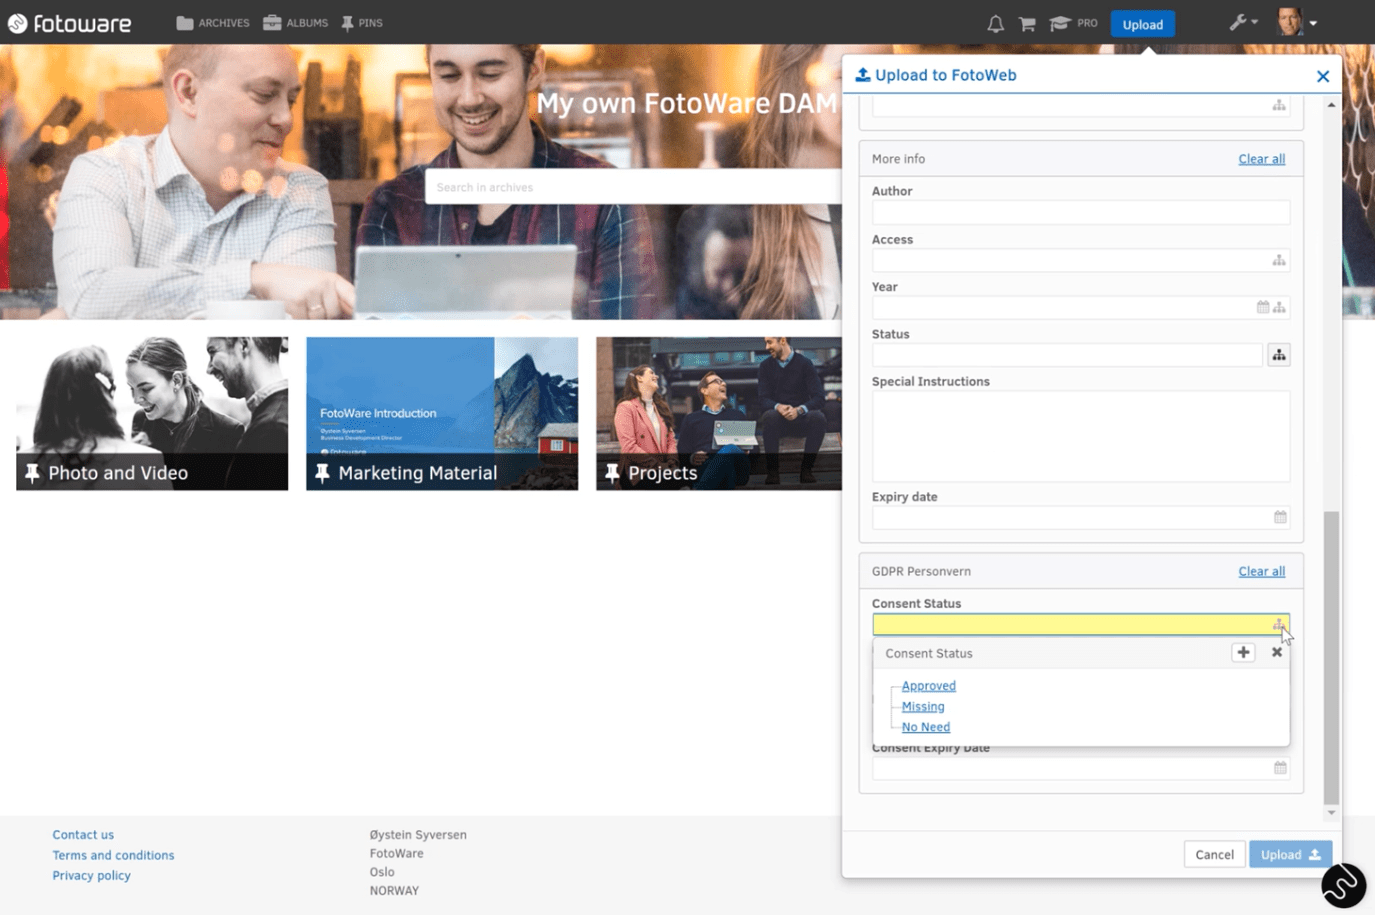Close the Consent Status taxonomy popup
Screen dimensions: 1375x915
pyautogui.click(x=1277, y=652)
